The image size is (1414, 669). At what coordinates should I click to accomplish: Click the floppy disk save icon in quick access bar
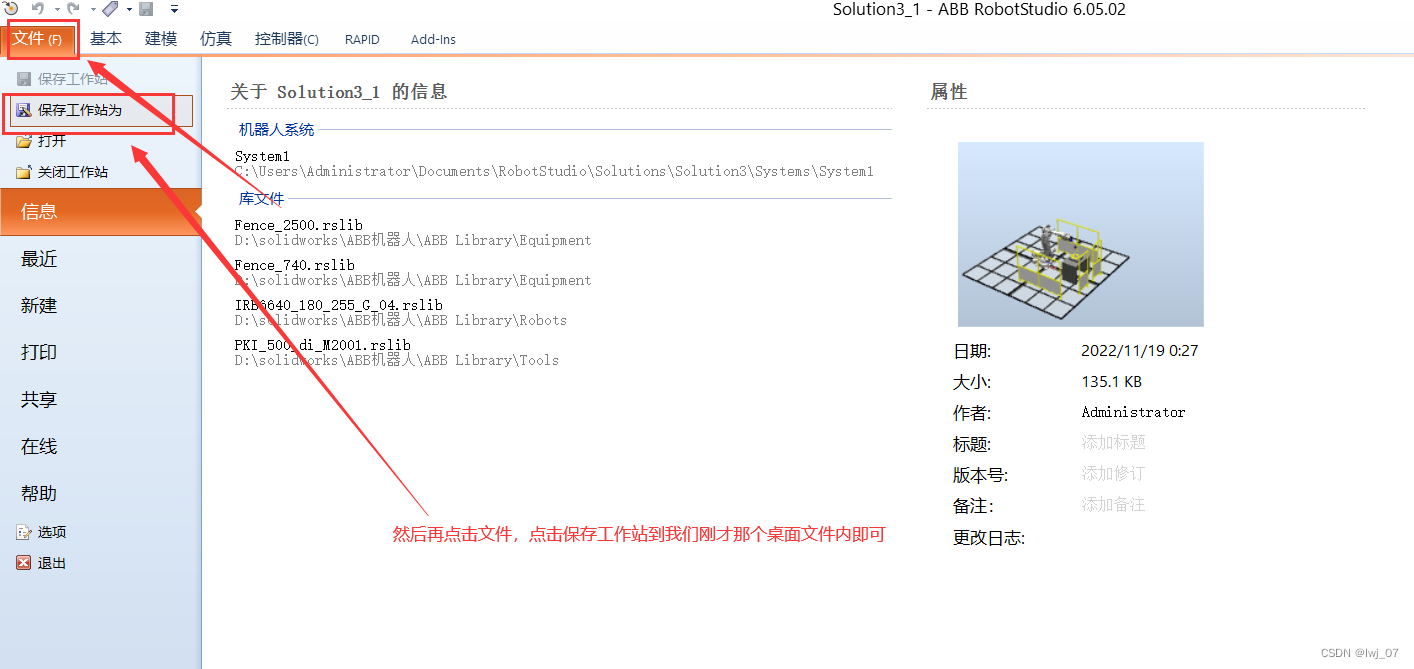click(146, 9)
